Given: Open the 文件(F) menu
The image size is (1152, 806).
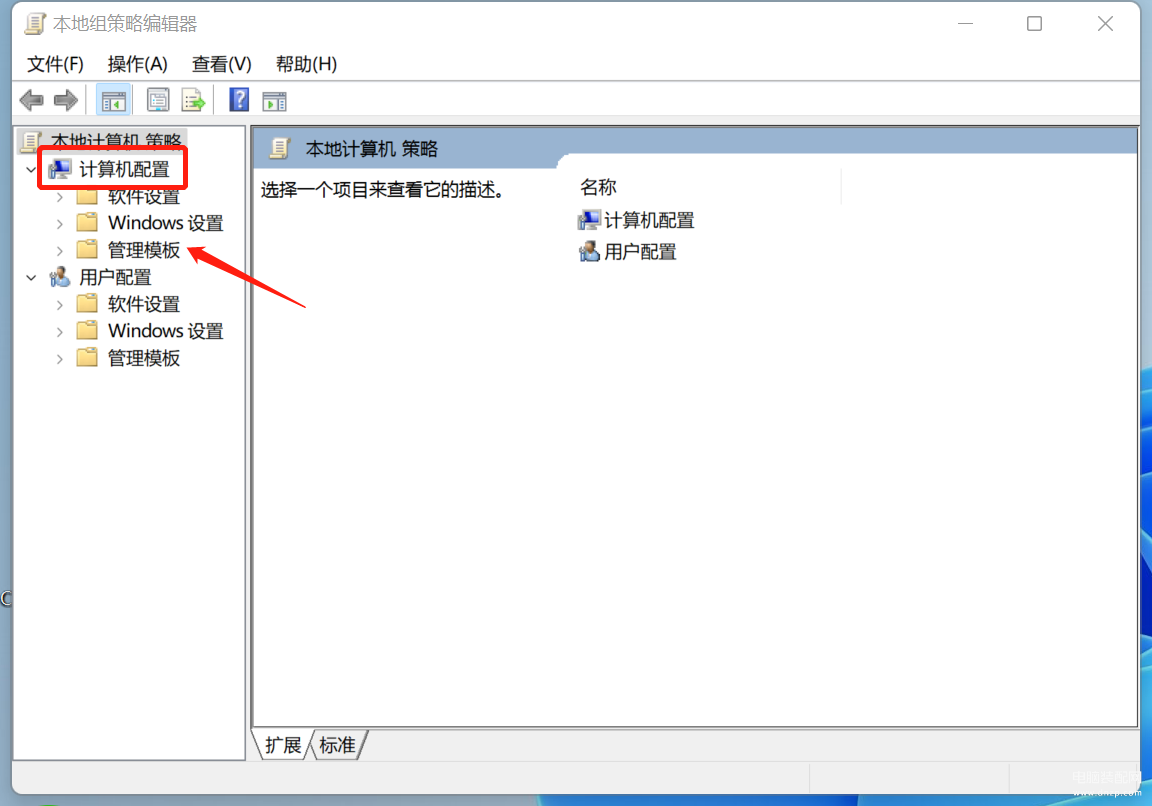Looking at the screenshot, I should point(55,64).
